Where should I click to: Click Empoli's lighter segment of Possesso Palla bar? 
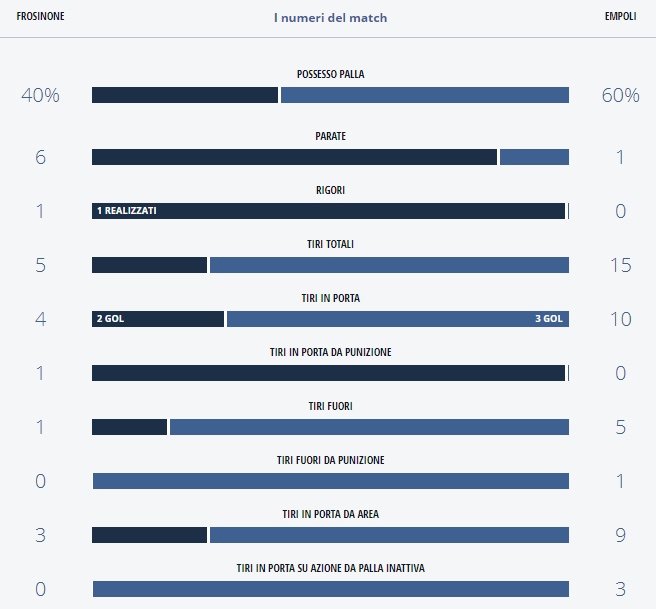pyautogui.click(x=425, y=95)
